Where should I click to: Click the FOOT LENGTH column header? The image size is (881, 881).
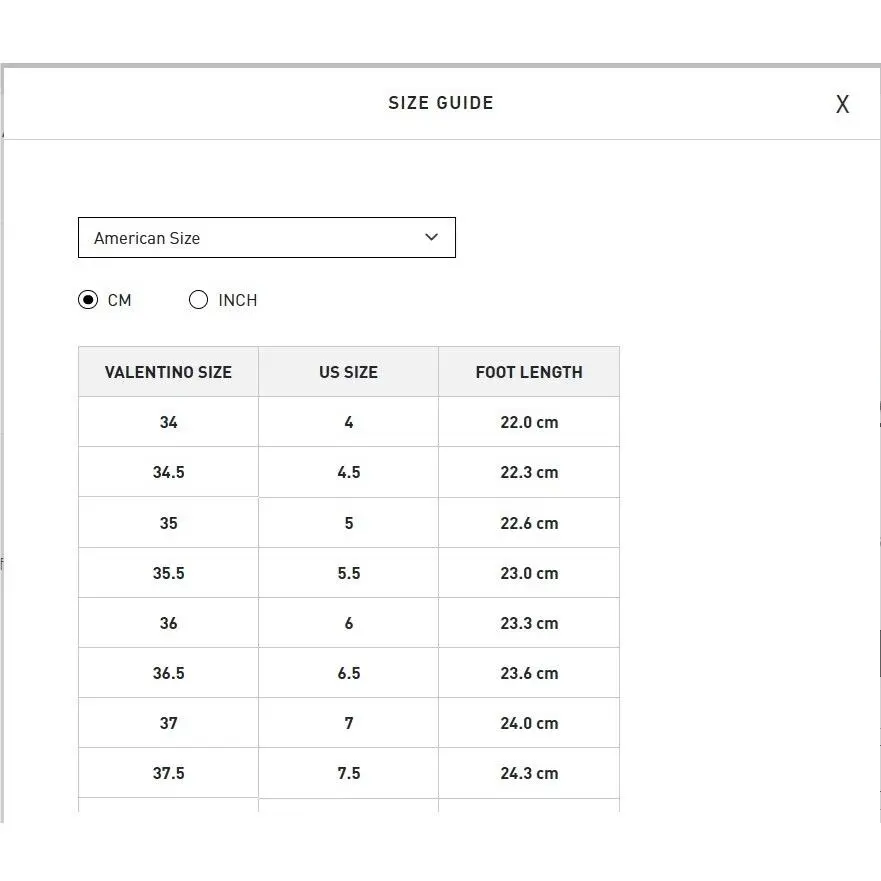(x=529, y=372)
